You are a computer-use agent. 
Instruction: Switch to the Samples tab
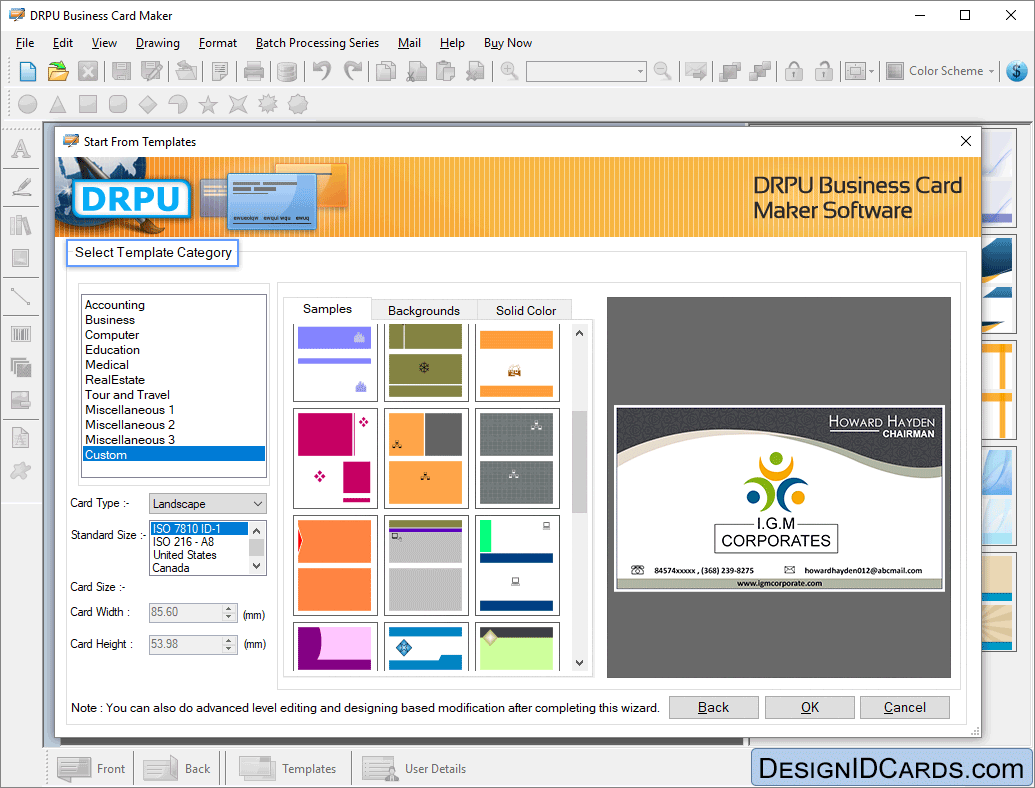(327, 309)
